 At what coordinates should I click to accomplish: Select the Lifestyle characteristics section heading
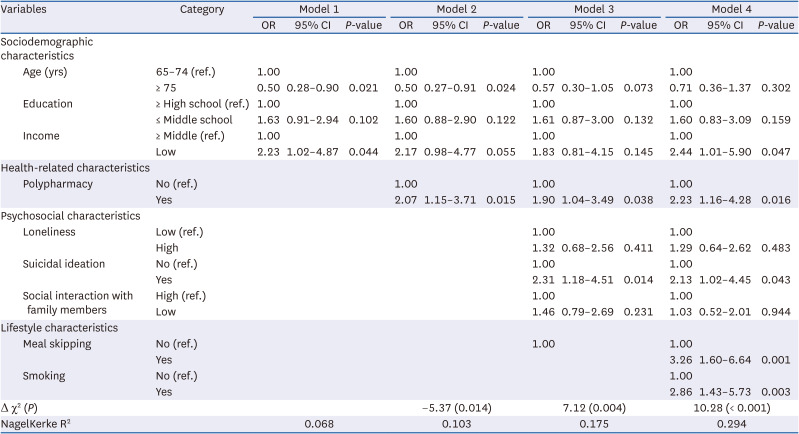pos(63,327)
